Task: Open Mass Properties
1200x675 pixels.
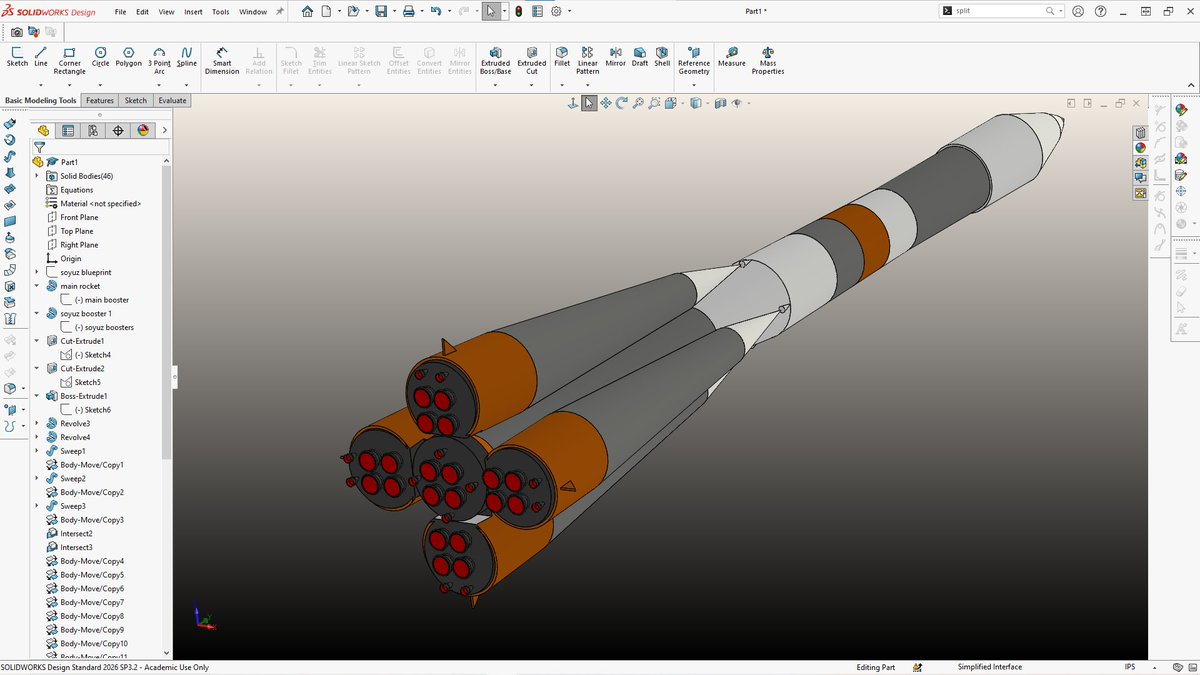Action: 768,60
